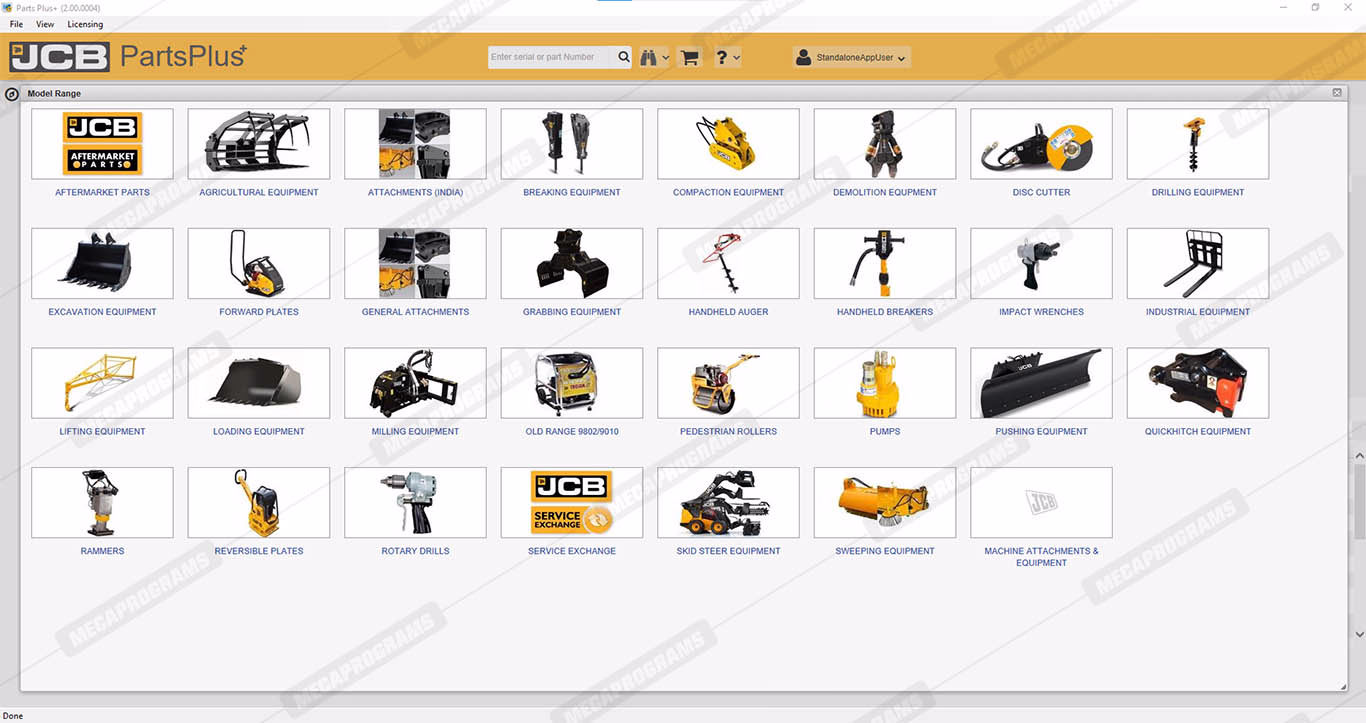Click the Skid Steer Equipment text link
Screen dimensions: 1366x723
click(x=728, y=551)
